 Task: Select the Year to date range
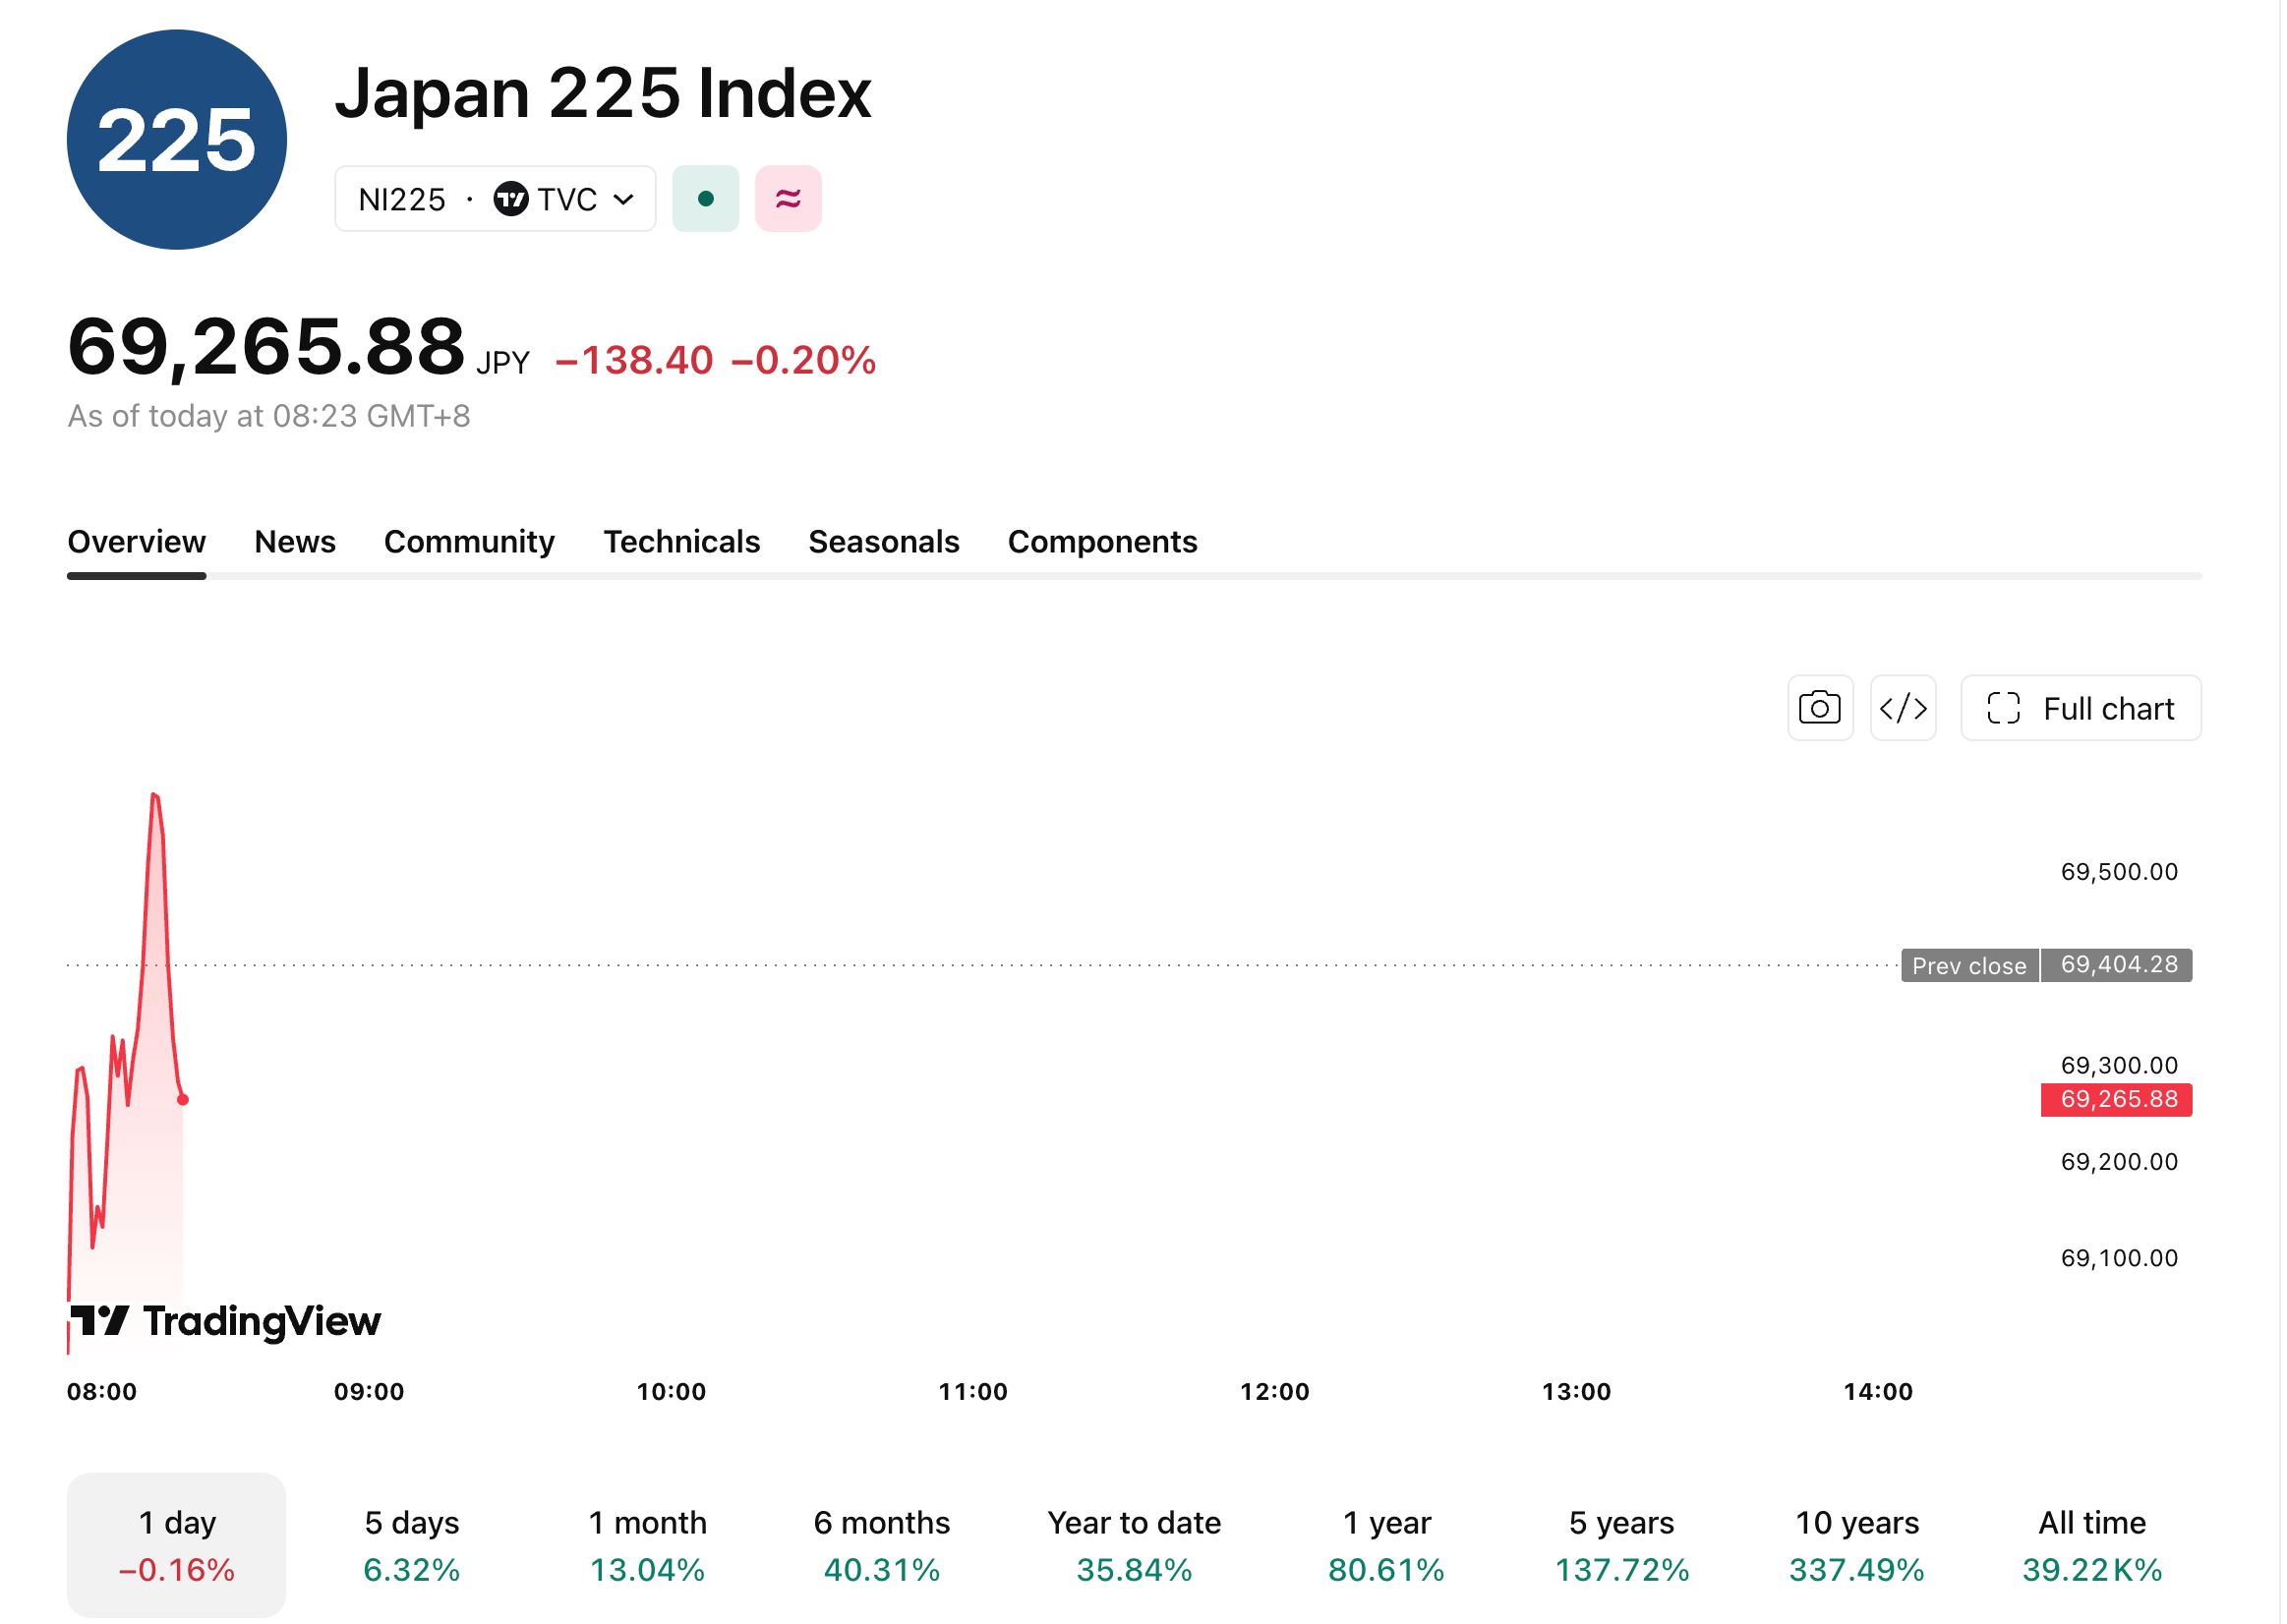[1135, 1546]
